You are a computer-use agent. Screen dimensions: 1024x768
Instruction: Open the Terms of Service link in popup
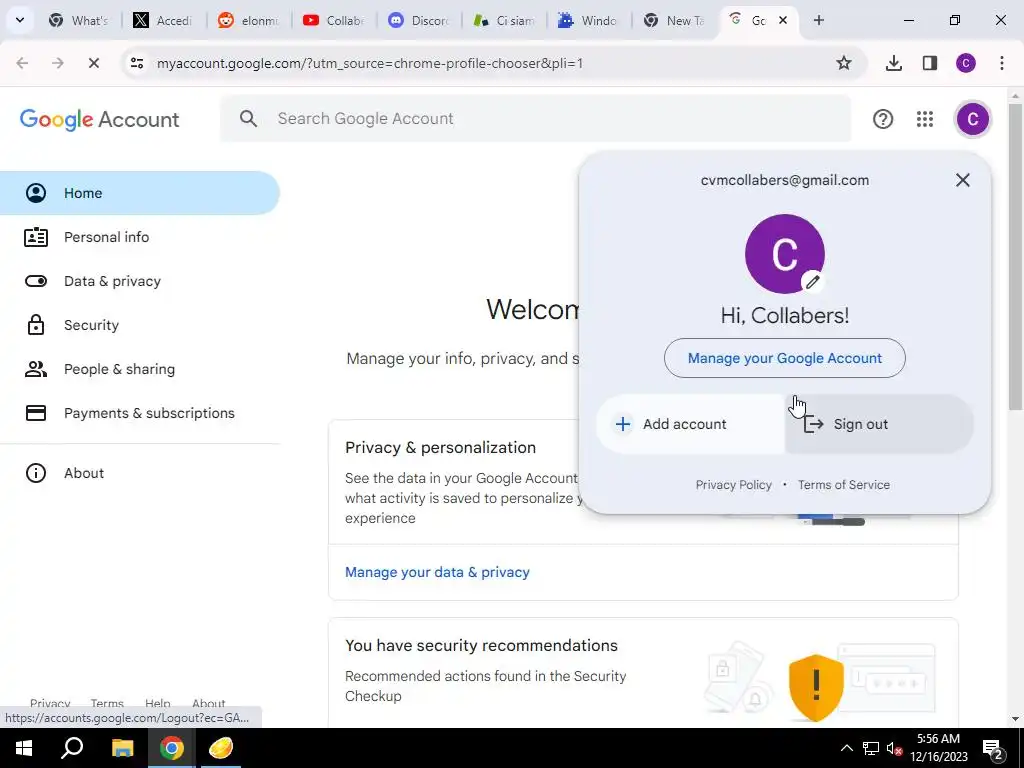pos(843,485)
